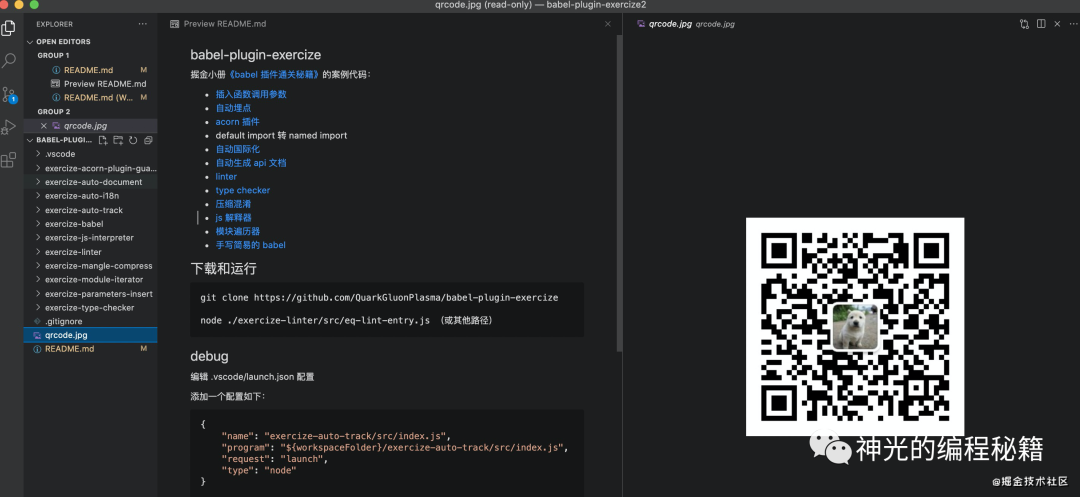Click the image icon on qrcode.jpg tab
Screen dimensions: 1080x497
coord(641,23)
